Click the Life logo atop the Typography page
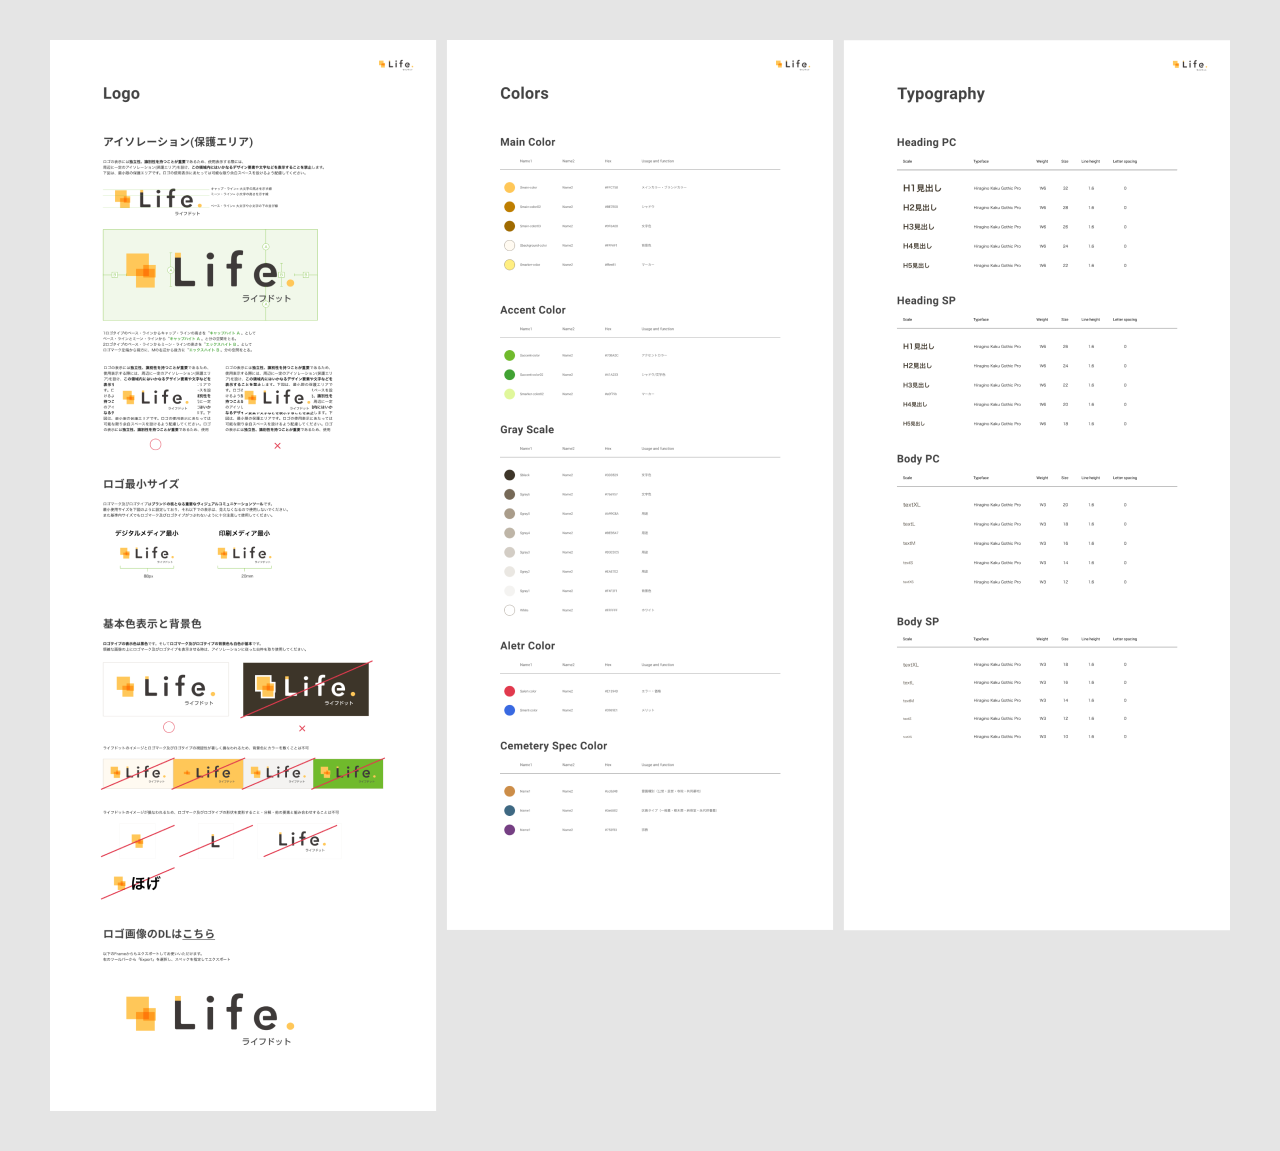 pyautogui.click(x=1189, y=64)
